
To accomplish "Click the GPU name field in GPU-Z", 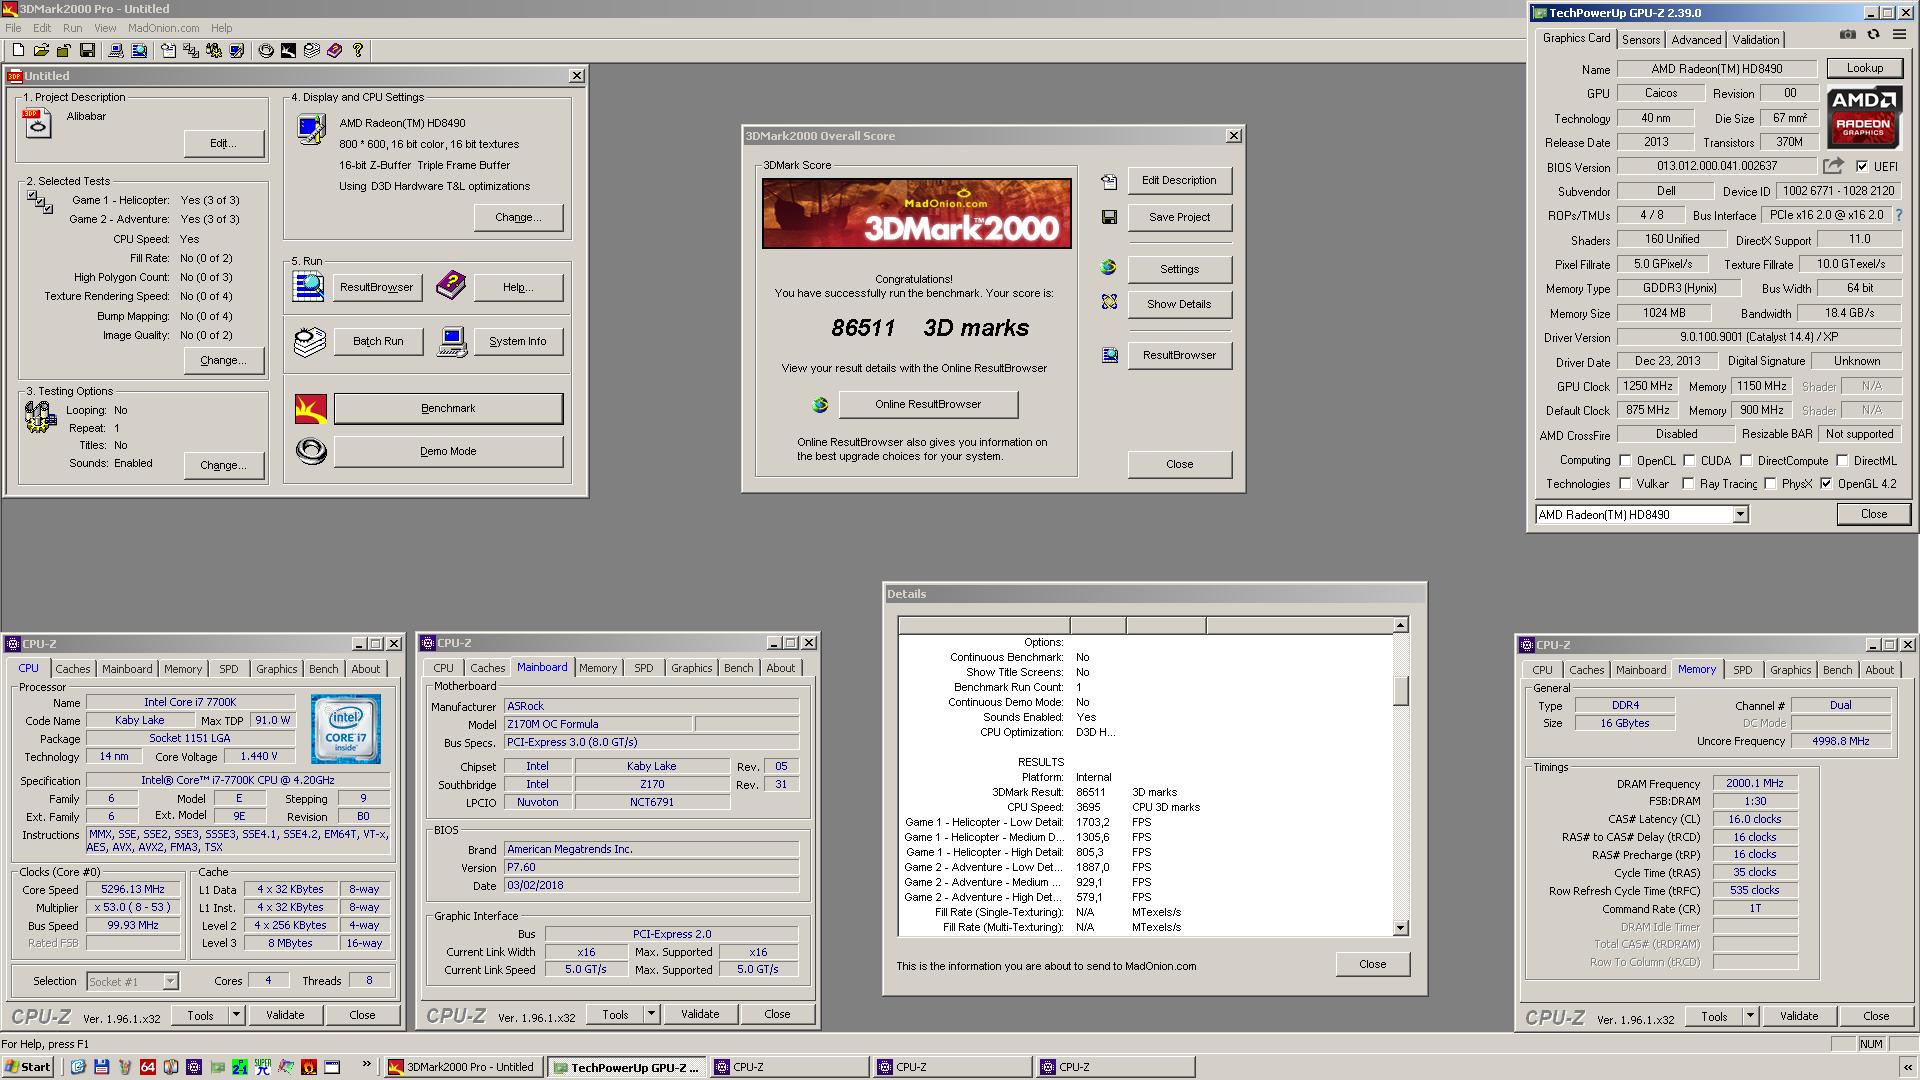I will click(1716, 69).
